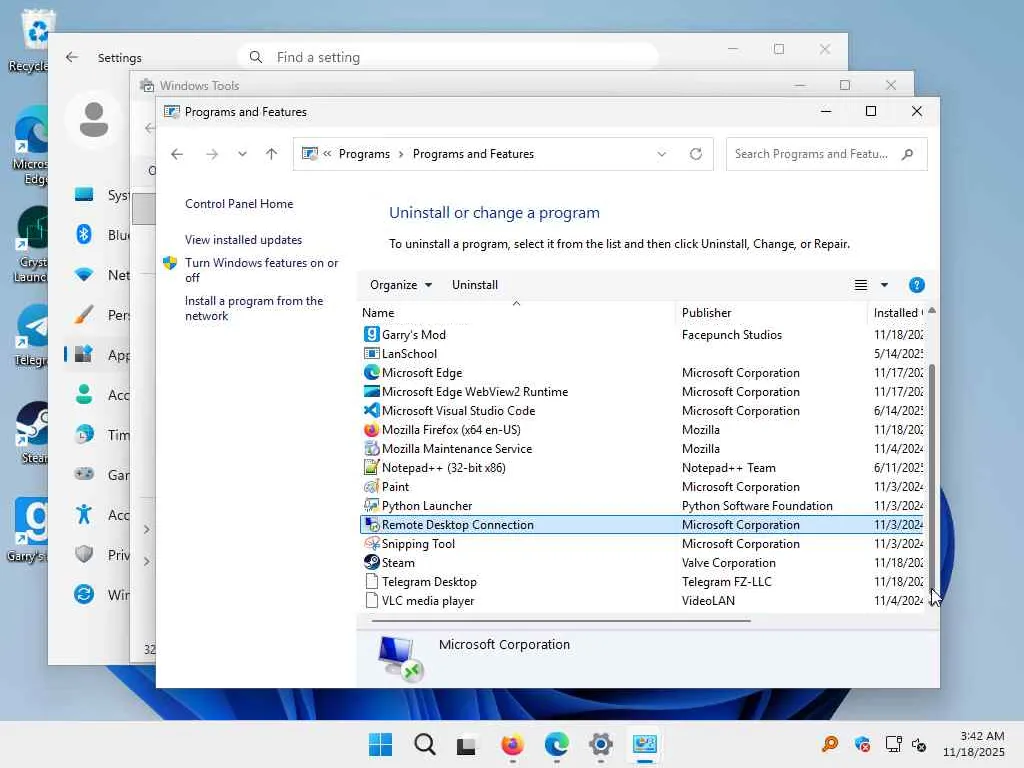Image resolution: width=1024 pixels, height=768 pixels.
Task: Open taskbar Search magnifier
Action: tap(424, 744)
